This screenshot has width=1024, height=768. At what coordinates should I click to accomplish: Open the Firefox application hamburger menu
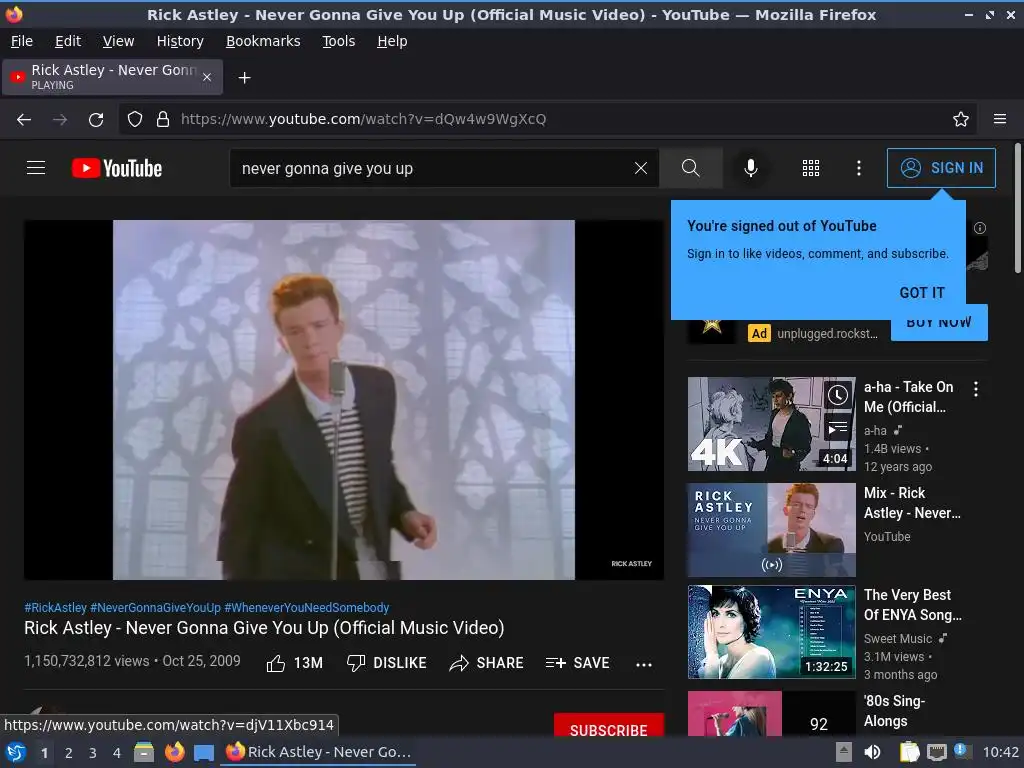tap(1000, 120)
